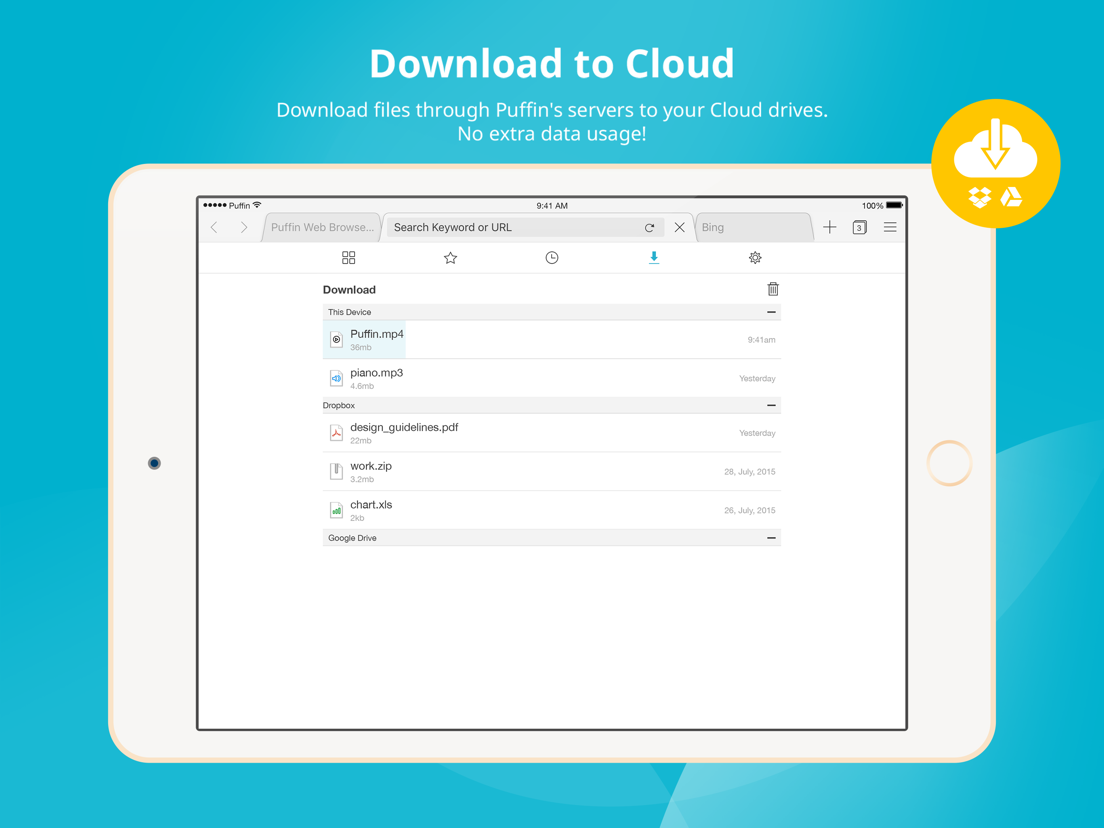Collapse the This Device section
Screen dimensions: 1104x828
tap(771, 312)
